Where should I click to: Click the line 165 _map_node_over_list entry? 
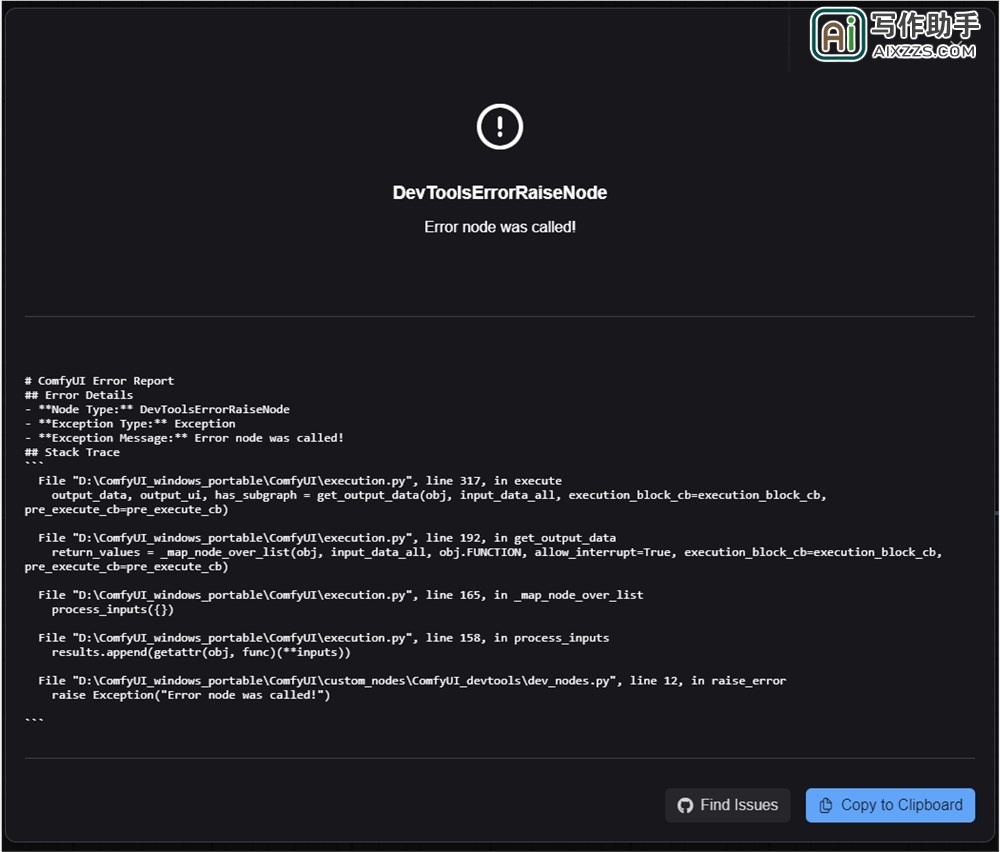pos(340,595)
